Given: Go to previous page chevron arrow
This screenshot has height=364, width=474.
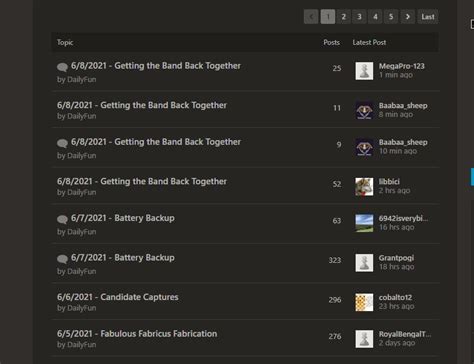Looking at the screenshot, I should 311,17.
